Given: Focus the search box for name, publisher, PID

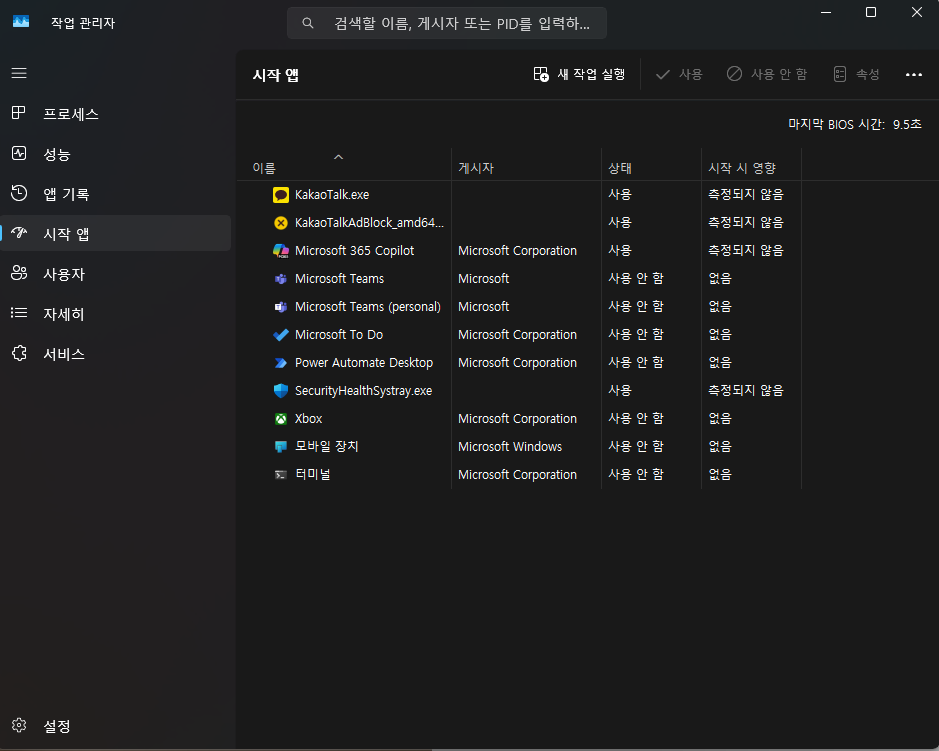Looking at the screenshot, I should coord(447,23).
